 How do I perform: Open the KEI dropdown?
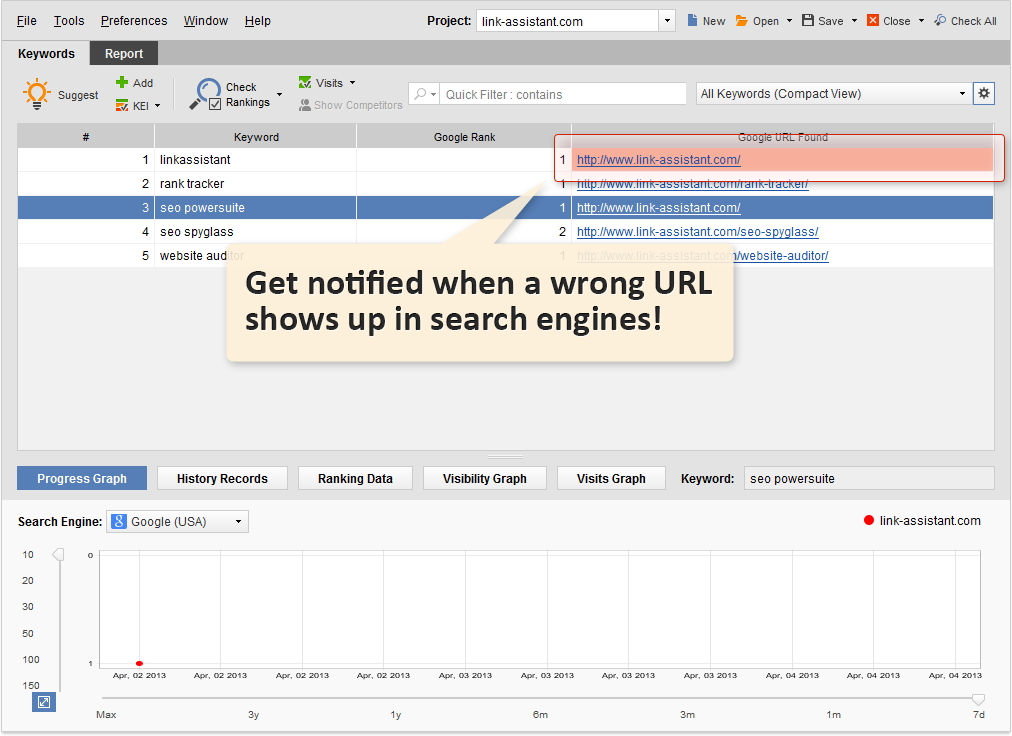(140, 105)
